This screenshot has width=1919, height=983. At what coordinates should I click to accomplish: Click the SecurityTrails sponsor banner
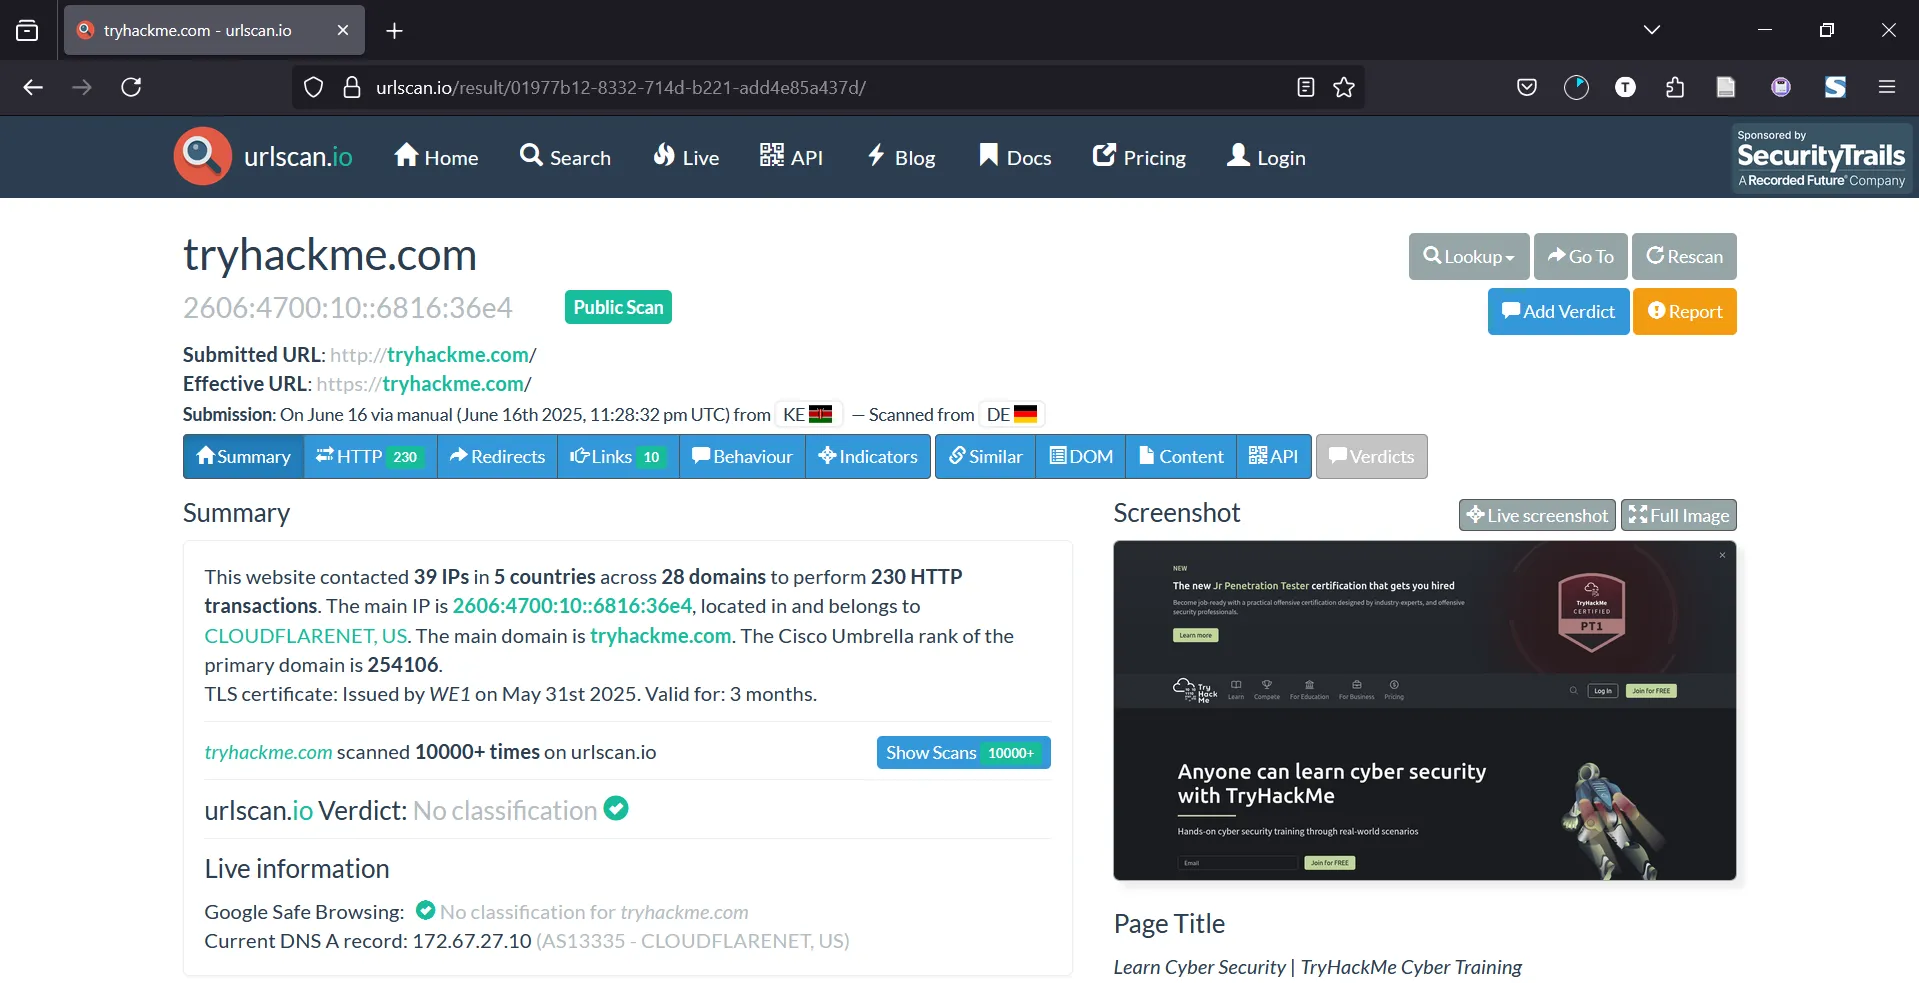(1822, 157)
